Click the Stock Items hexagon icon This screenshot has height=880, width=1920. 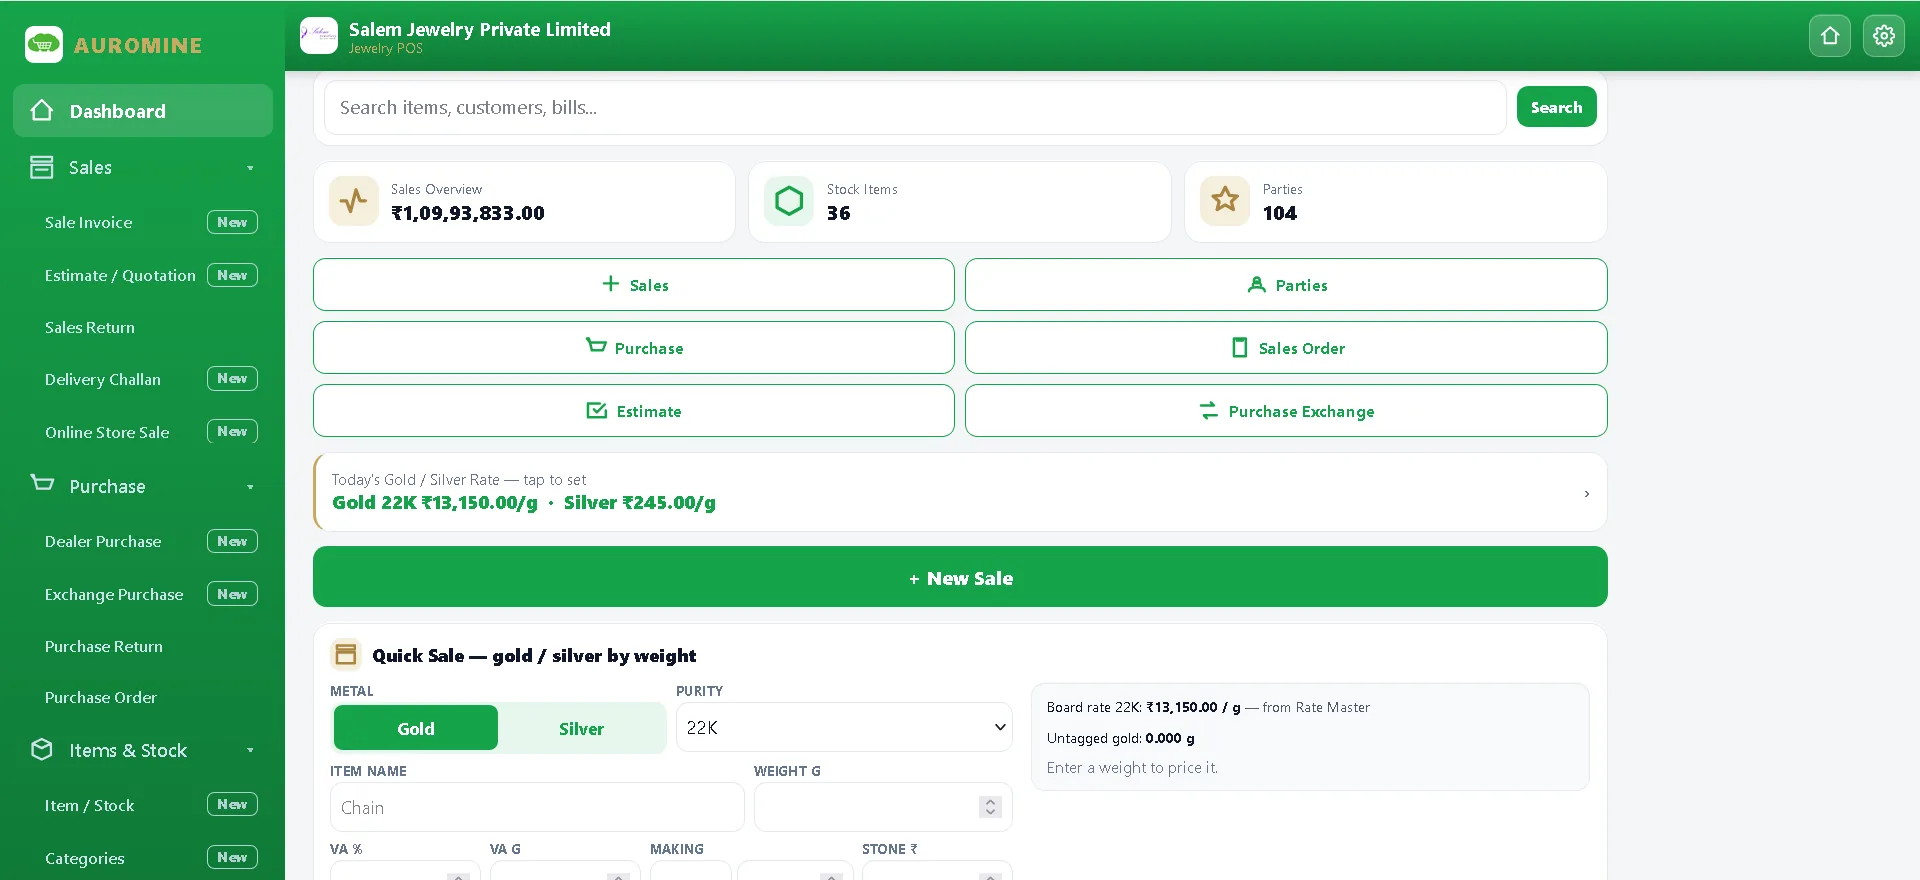click(x=789, y=201)
